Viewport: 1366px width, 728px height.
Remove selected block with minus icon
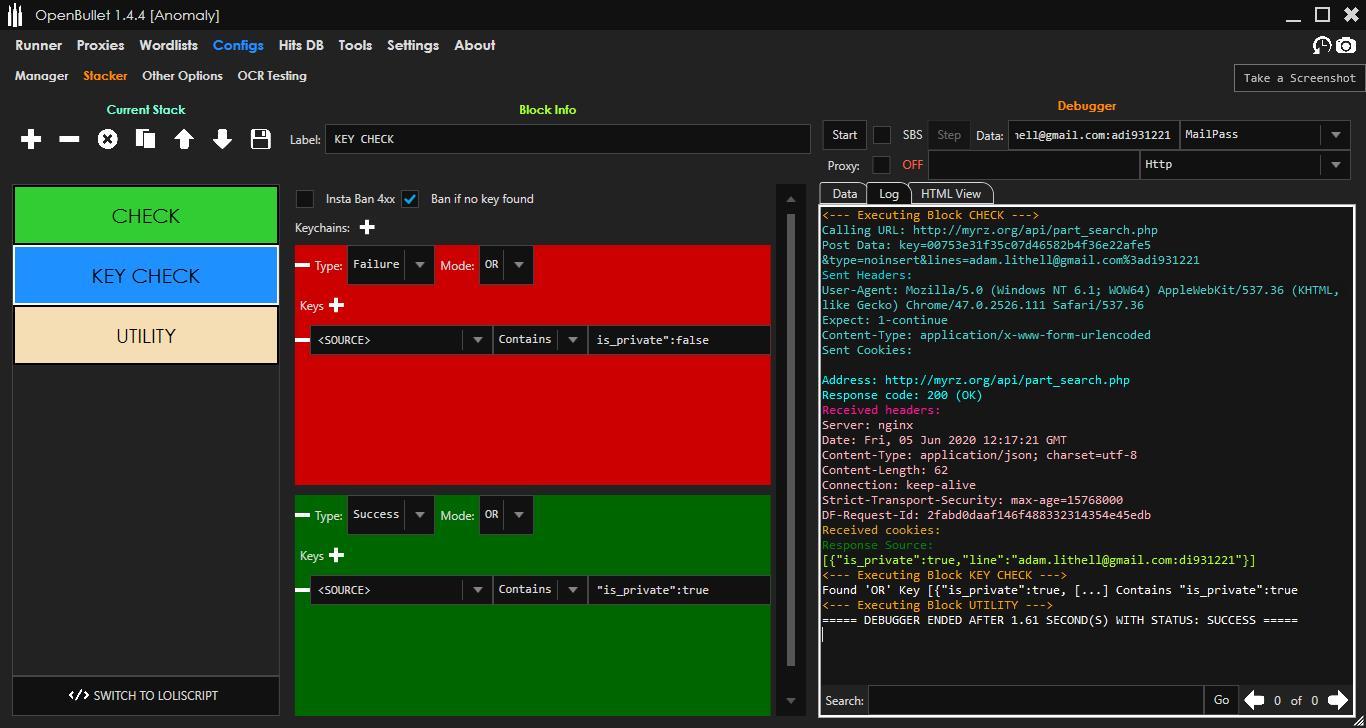point(69,139)
